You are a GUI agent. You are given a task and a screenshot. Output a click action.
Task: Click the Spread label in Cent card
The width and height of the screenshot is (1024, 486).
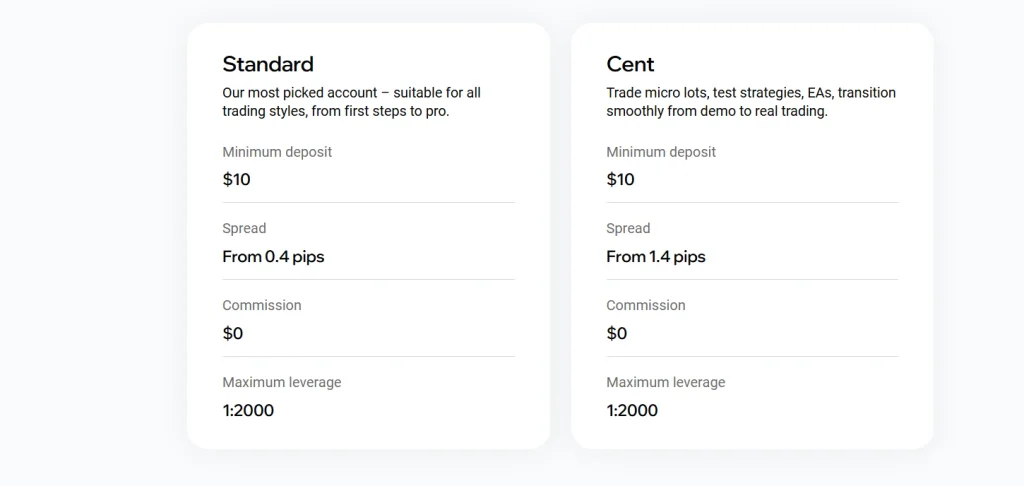[628, 229]
